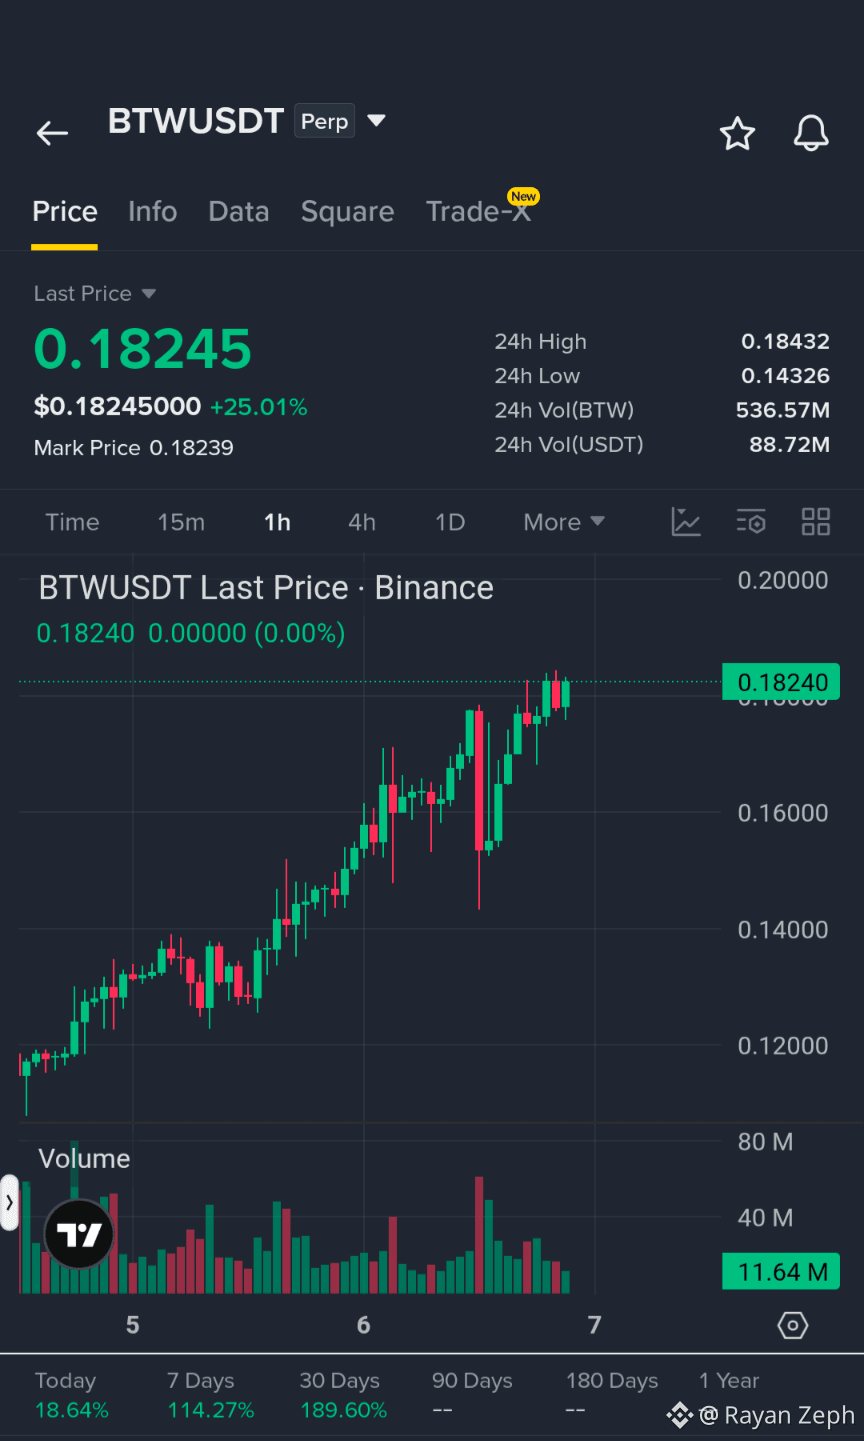Open the Square tab
Viewport: 864px width, 1441px height.
347,212
